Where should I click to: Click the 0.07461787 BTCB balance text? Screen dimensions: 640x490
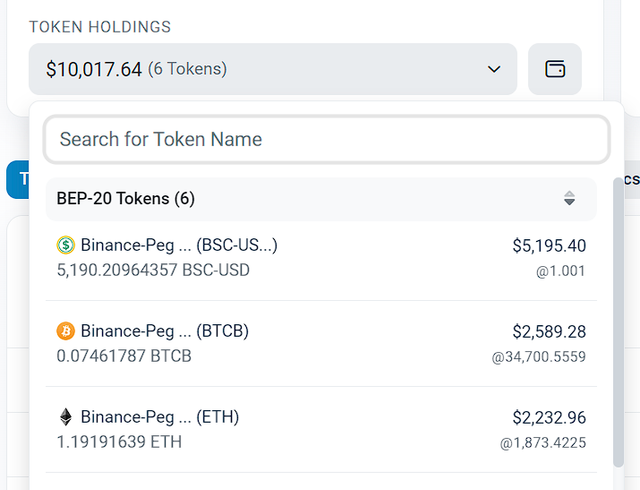[124, 356]
